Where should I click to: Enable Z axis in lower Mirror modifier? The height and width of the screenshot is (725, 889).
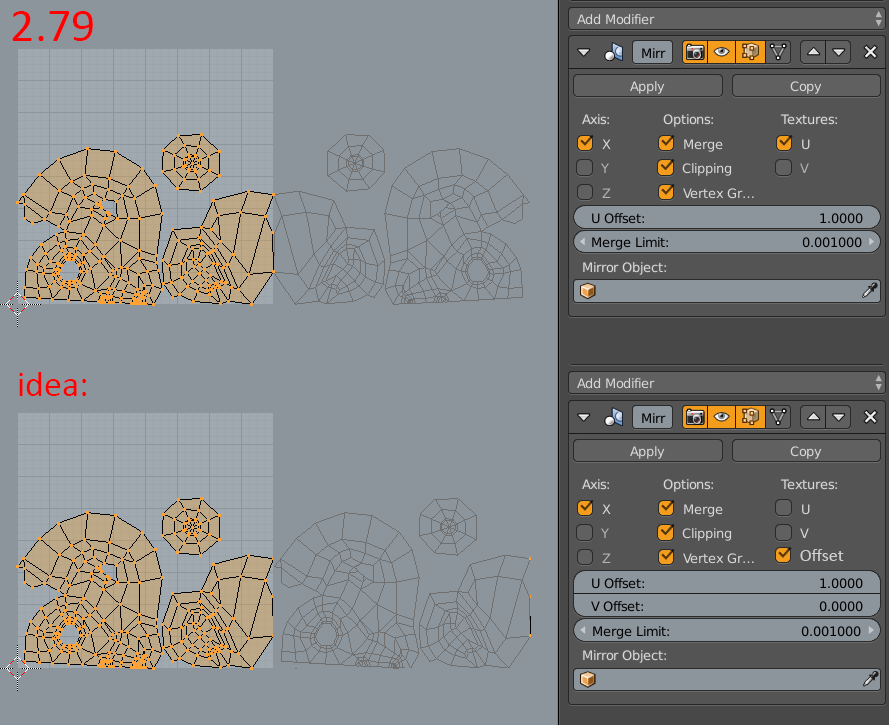pyautogui.click(x=585, y=557)
